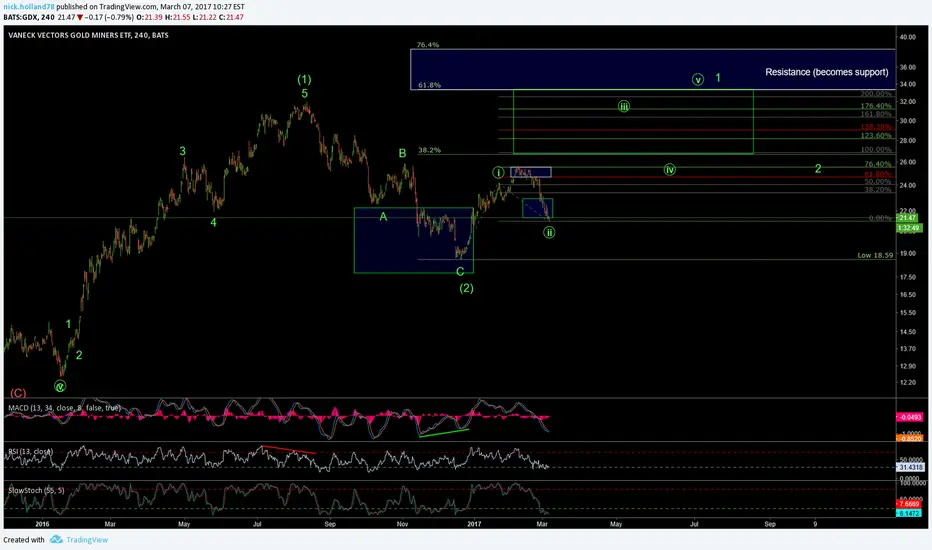Click the cyan 6.1472 stochastic value tag
Viewport: 932px width, 550px height.
[x=909, y=513]
